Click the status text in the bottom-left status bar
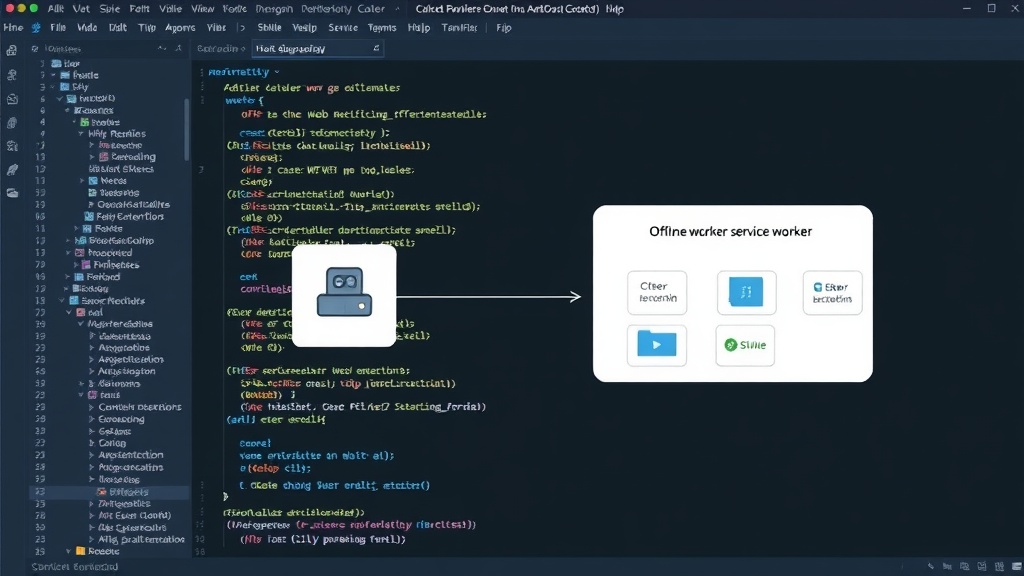This screenshot has height=576, width=1024. pos(74,567)
